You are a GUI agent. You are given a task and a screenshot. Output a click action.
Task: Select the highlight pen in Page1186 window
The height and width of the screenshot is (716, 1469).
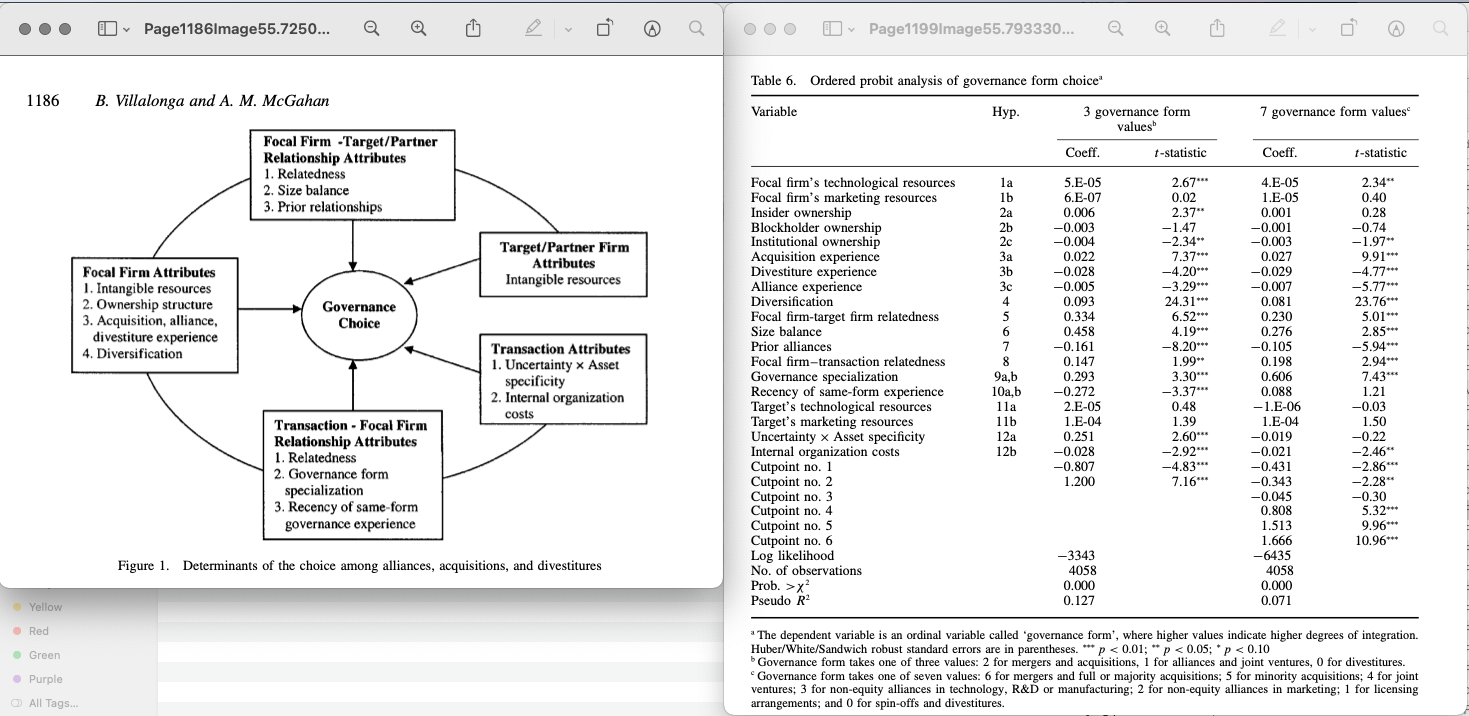tap(534, 29)
